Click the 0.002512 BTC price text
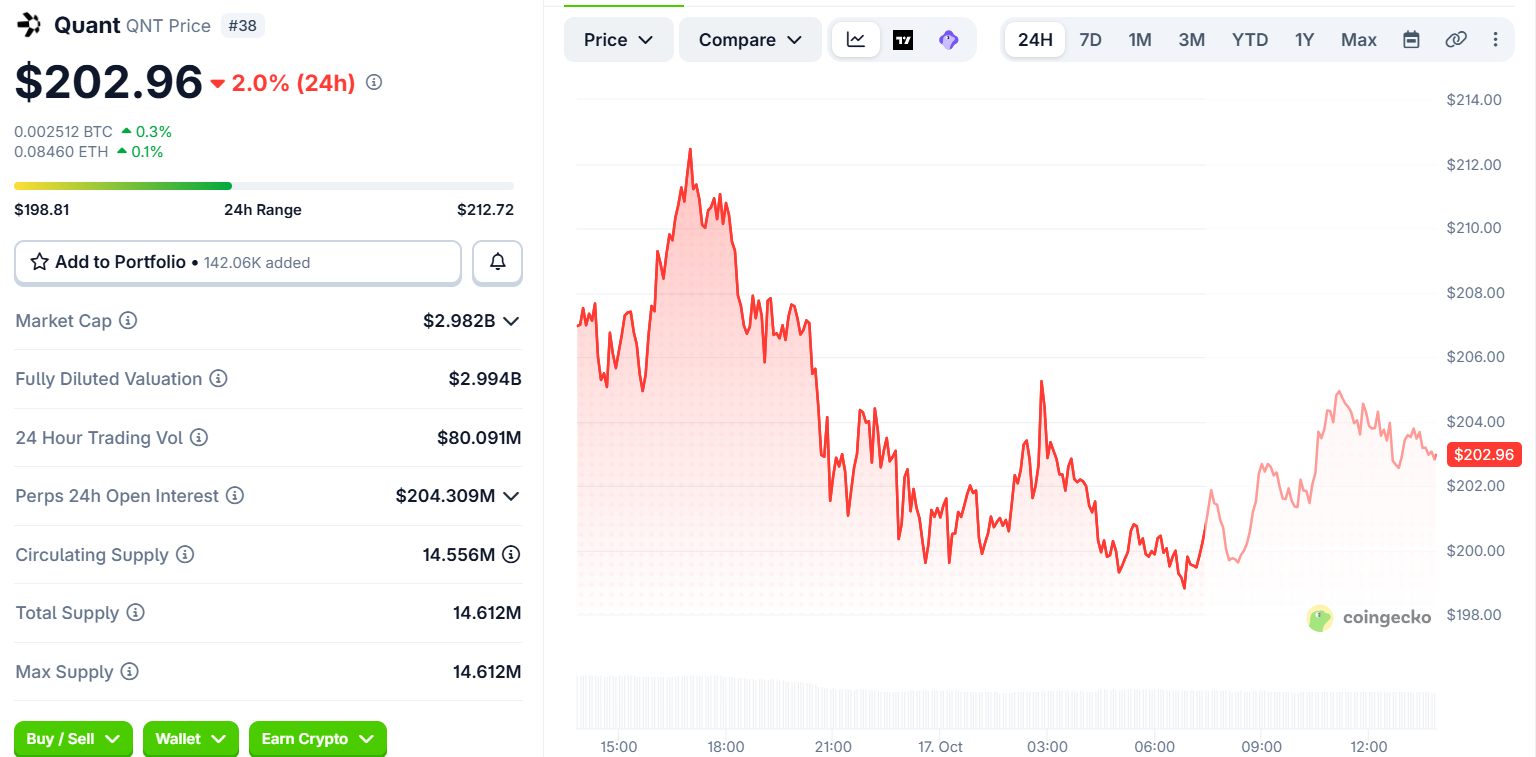The height and width of the screenshot is (757, 1536). [x=63, y=131]
